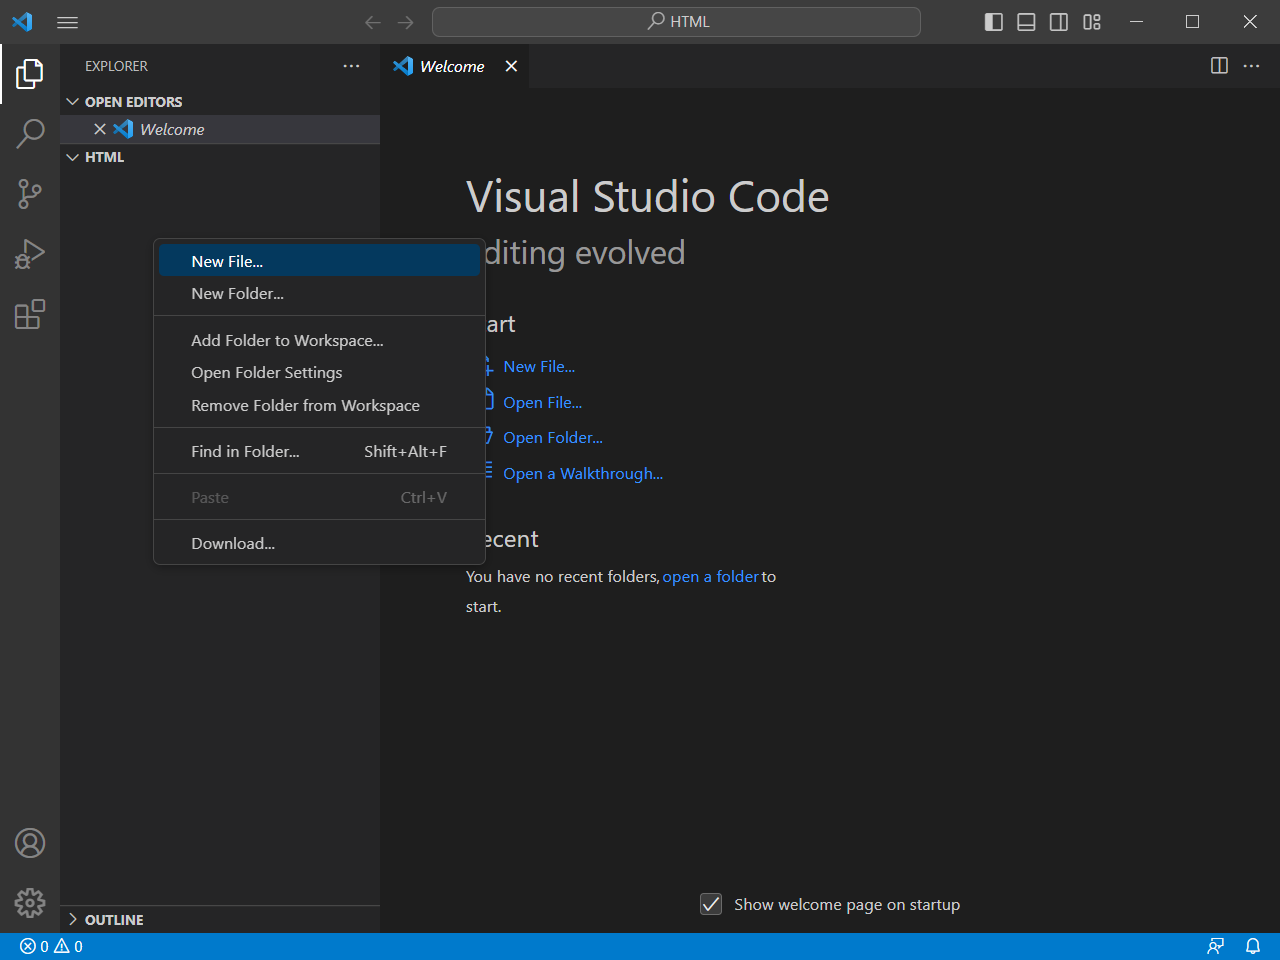This screenshot has width=1280, height=960.
Task: Select Find in Folder... menu entry
Action: [x=319, y=451]
